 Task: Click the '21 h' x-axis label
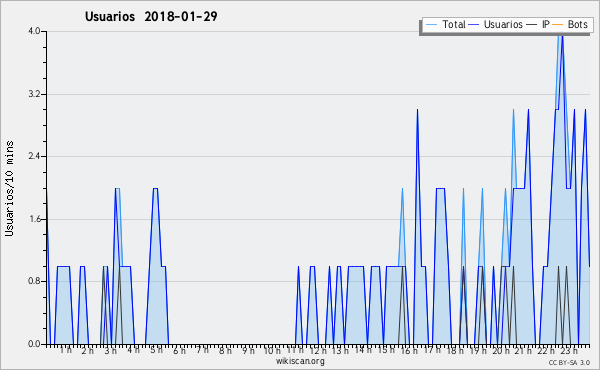pos(523,350)
